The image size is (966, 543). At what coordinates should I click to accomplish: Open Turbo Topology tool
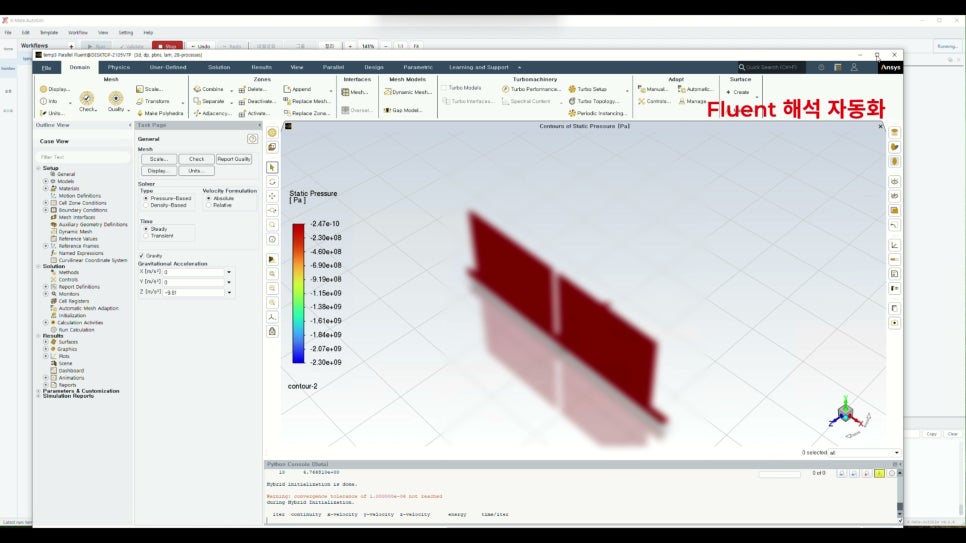[x=593, y=101]
